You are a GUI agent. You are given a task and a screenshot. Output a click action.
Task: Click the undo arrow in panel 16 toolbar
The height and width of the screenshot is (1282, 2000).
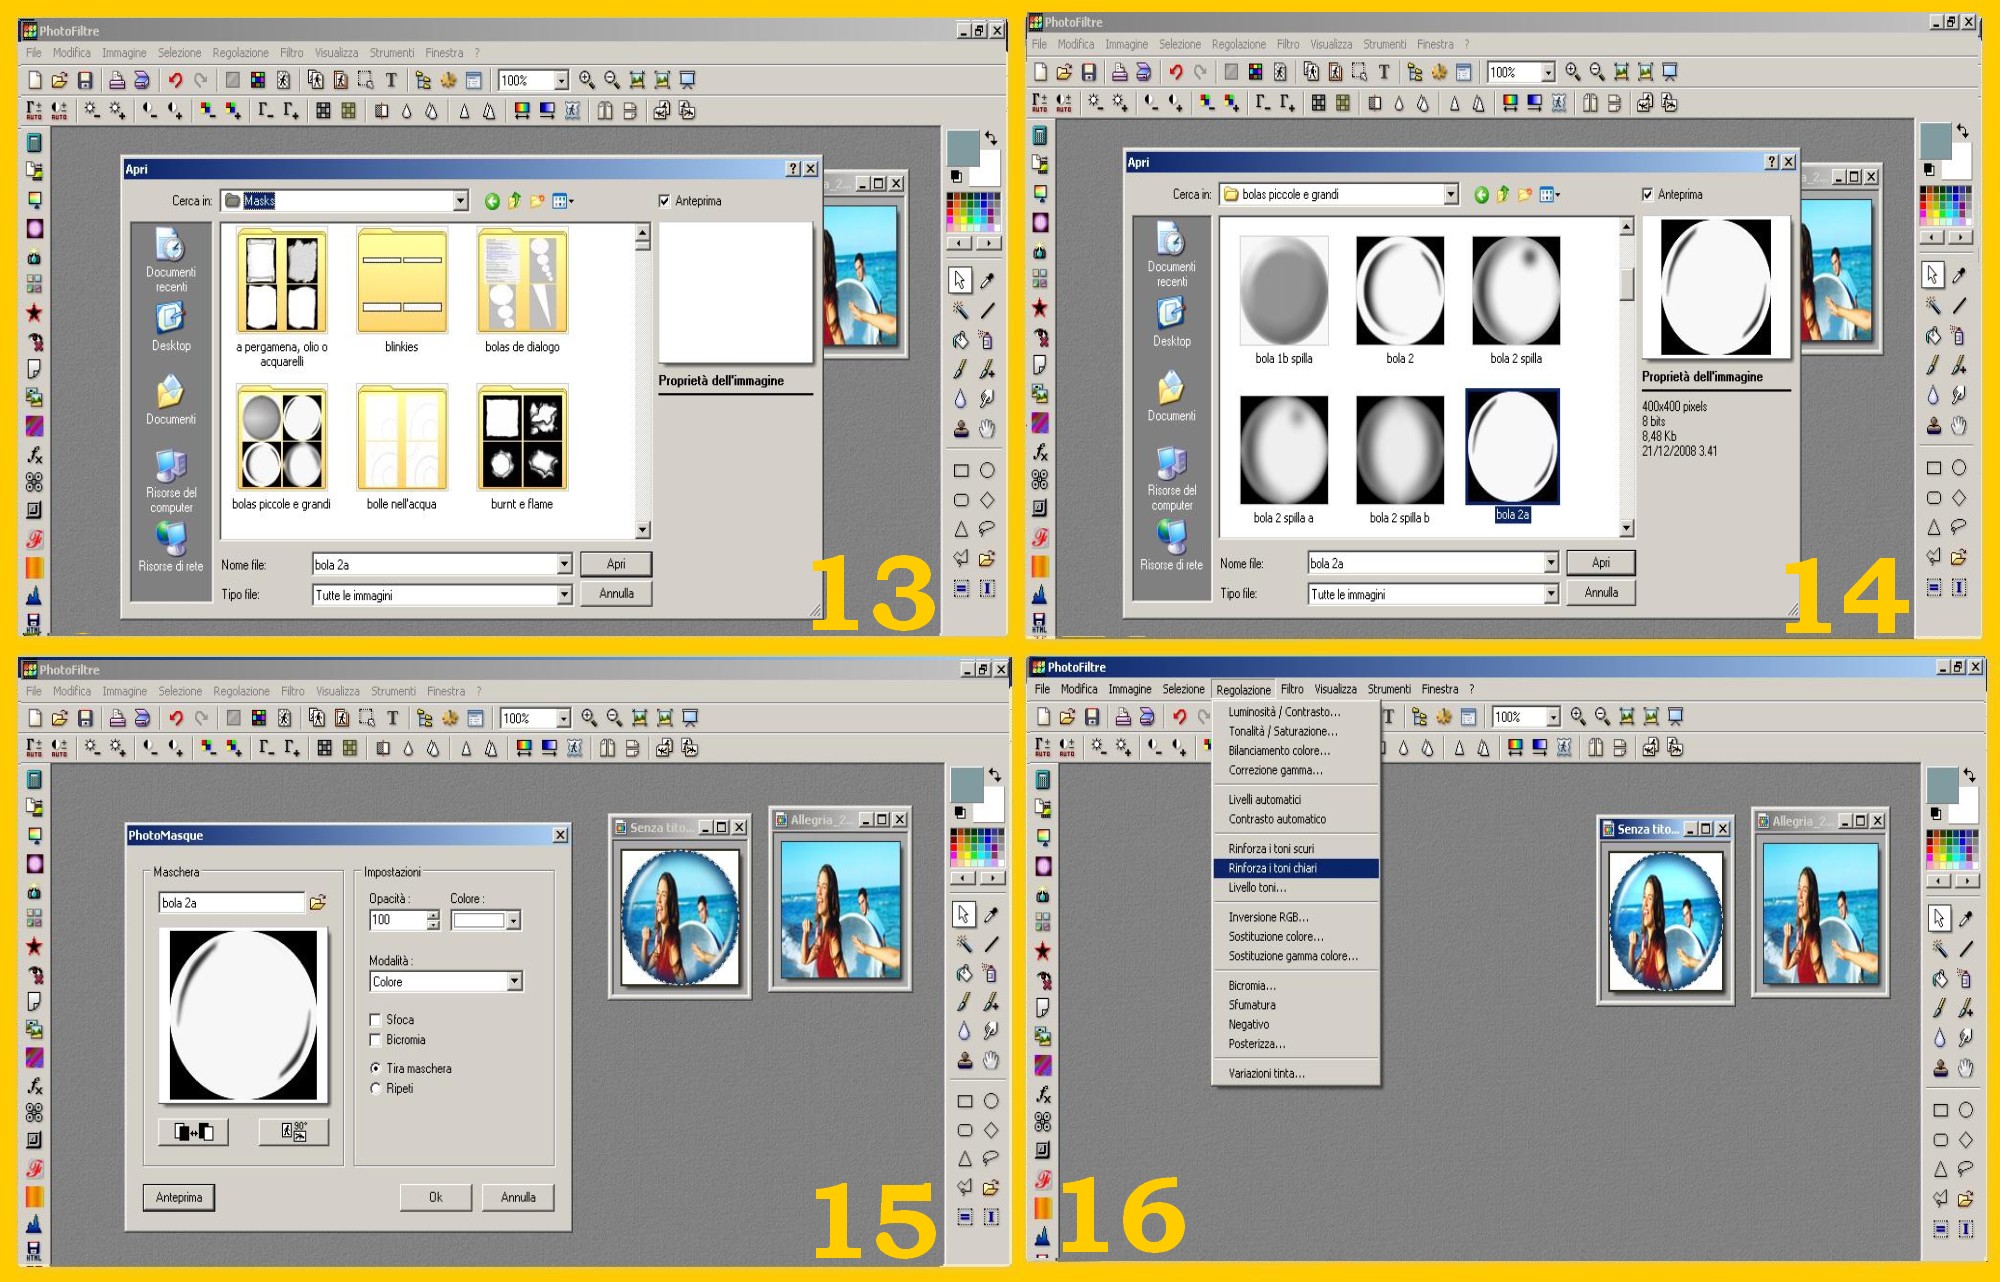point(1180,717)
